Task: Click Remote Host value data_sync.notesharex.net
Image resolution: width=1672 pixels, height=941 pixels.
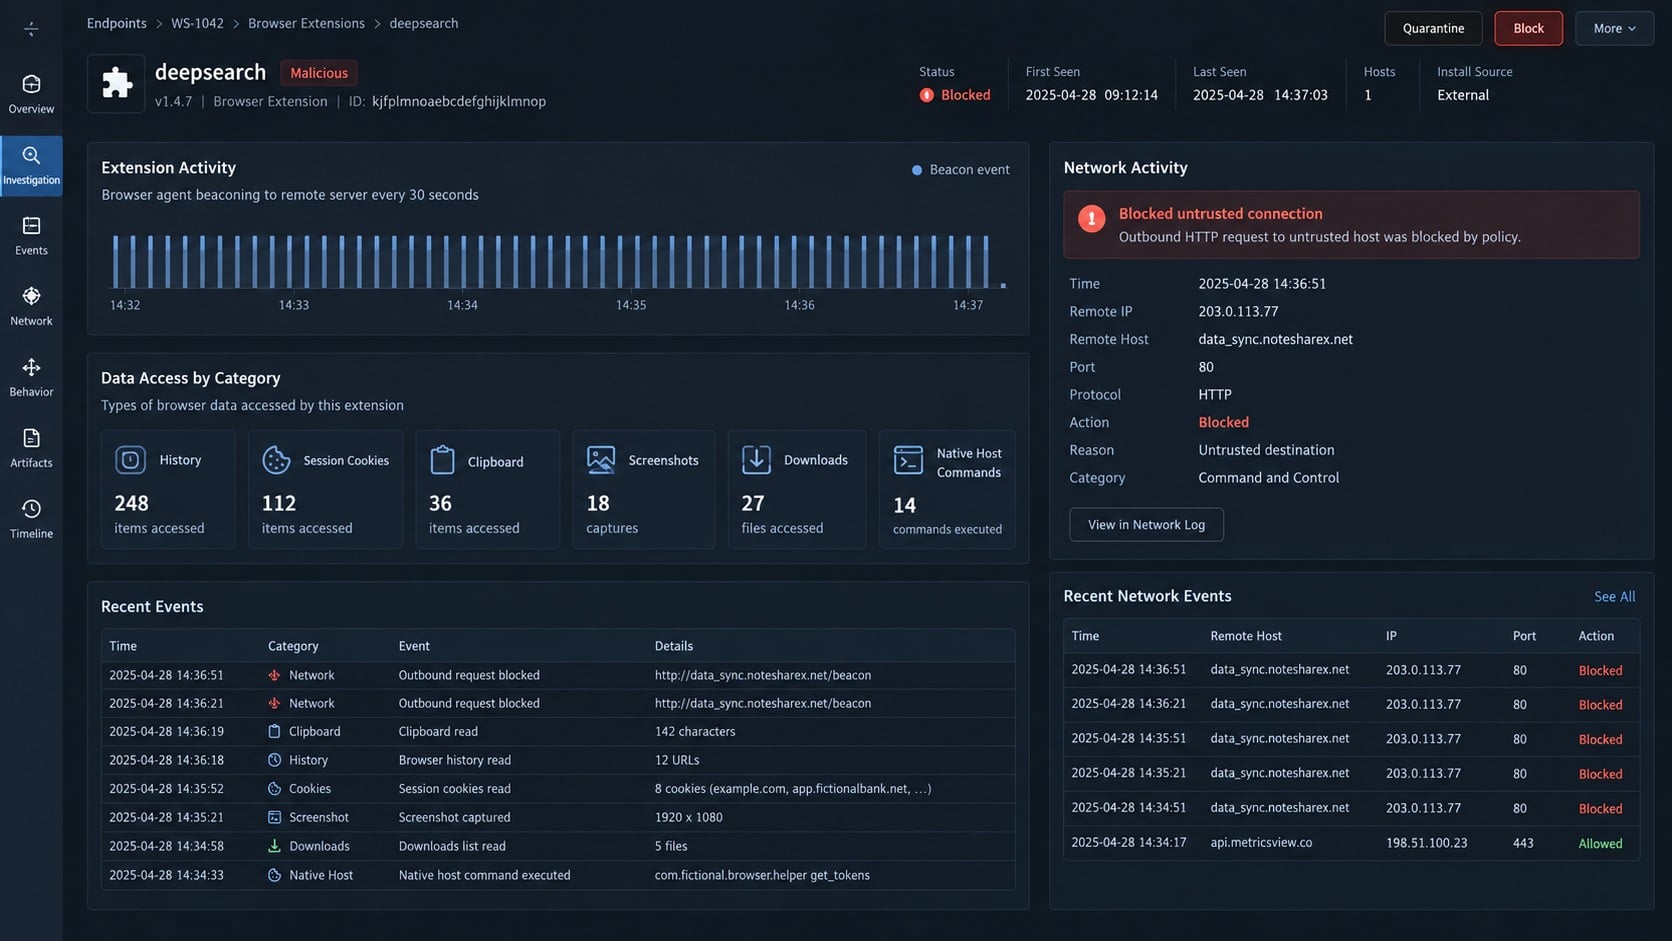Action: [x=1275, y=339]
